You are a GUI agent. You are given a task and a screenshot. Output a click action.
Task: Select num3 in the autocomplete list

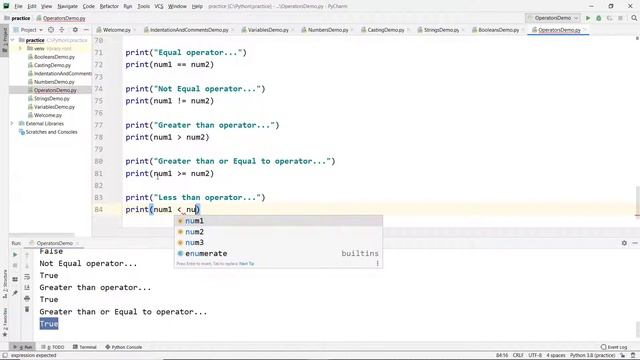[x=278, y=242]
